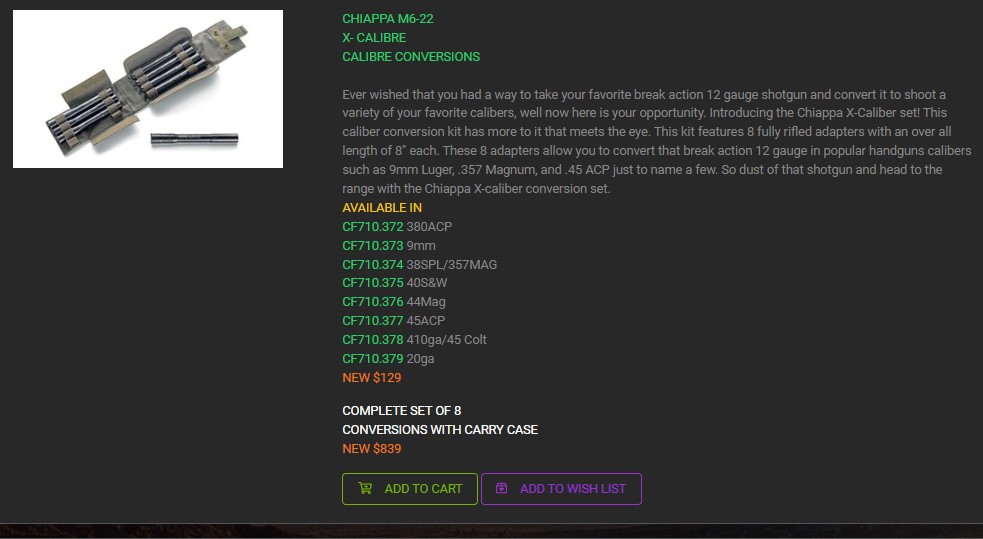Pick the CF710.377 45ACP code
The height and width of the screenshot is (539, 983).
pos(394,321)
